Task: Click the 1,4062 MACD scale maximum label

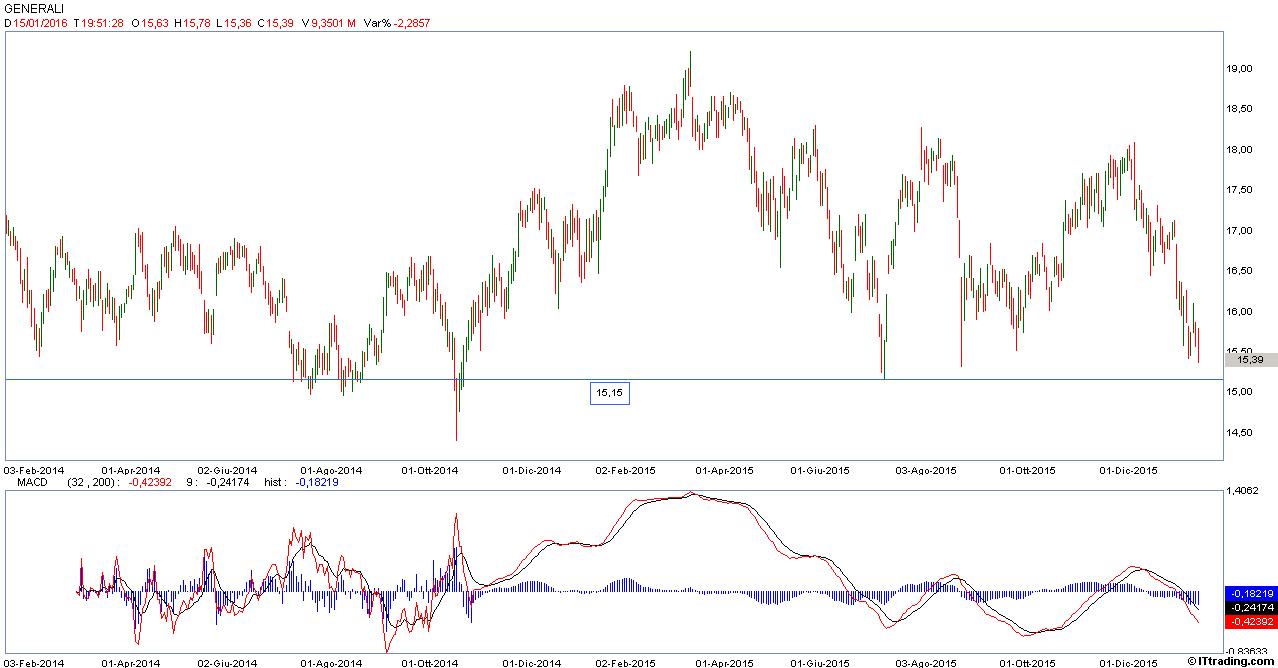Action: 1244,492
